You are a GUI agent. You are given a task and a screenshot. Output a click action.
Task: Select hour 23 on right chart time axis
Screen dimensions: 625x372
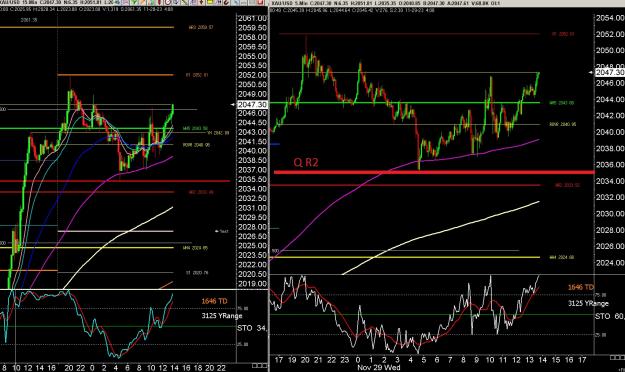[x=345, y=360]
